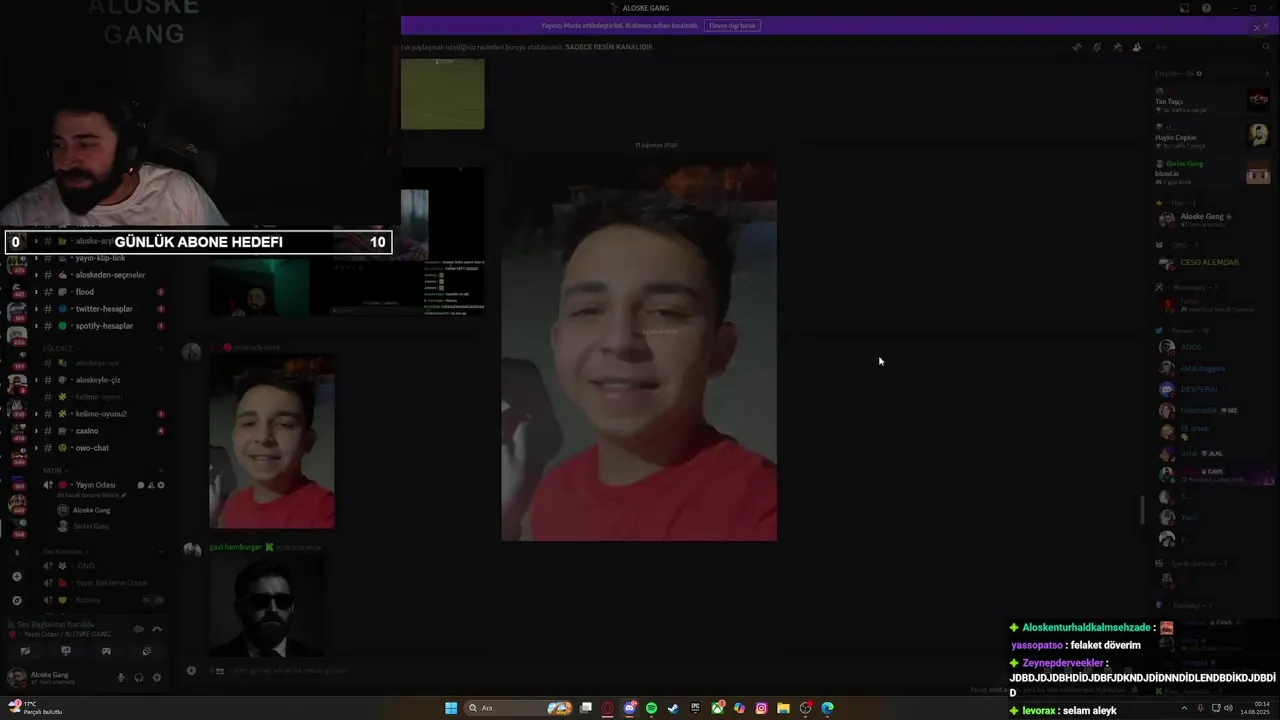The height and width of the screenshot is (720, 1280).
Task: Open pinned messages icon
Action: pos(1117,47)
